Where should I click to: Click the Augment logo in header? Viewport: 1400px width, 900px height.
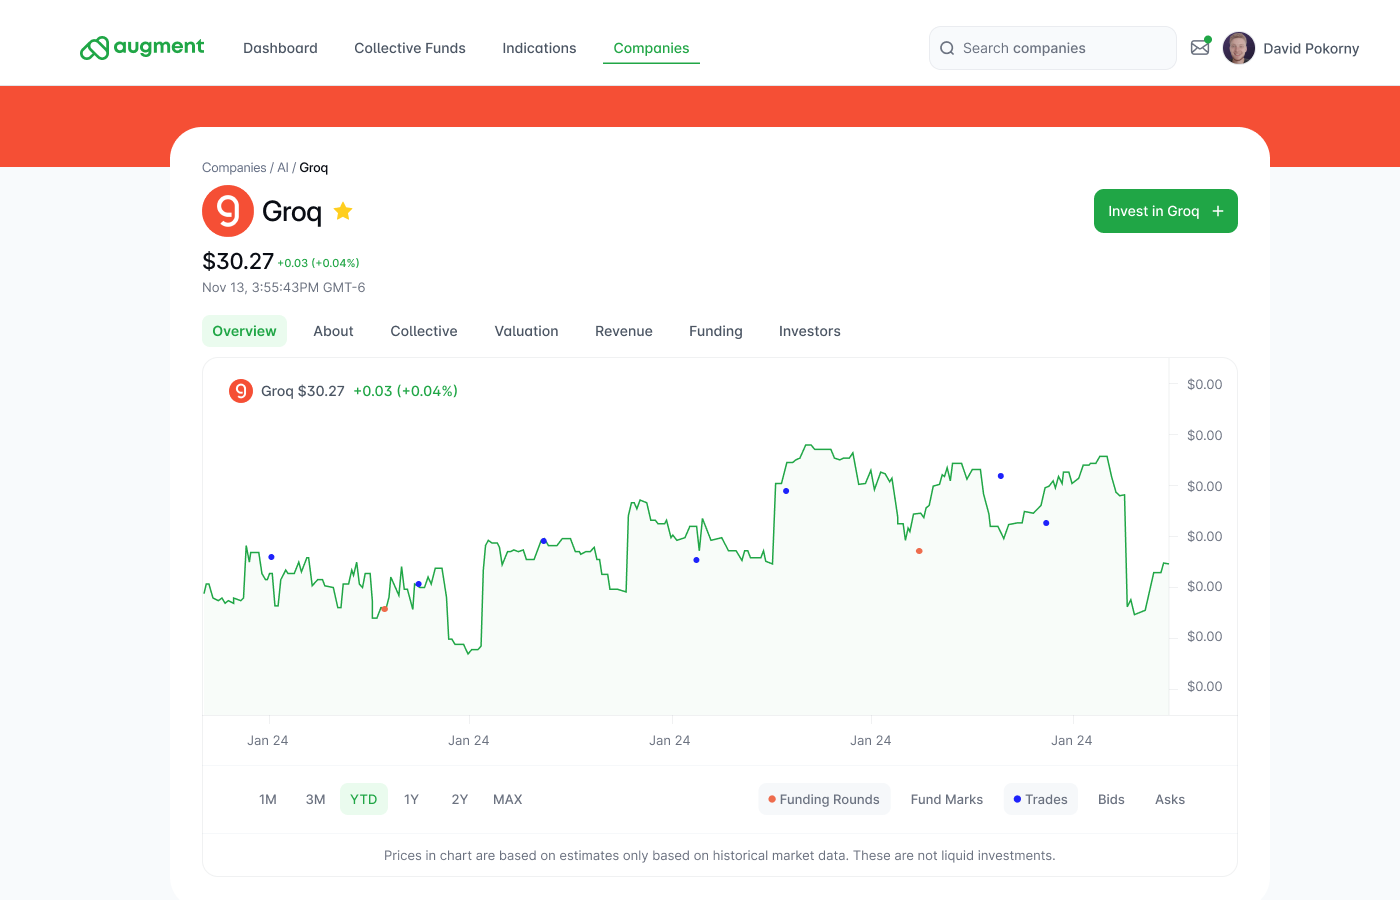[x=142, y=47]
